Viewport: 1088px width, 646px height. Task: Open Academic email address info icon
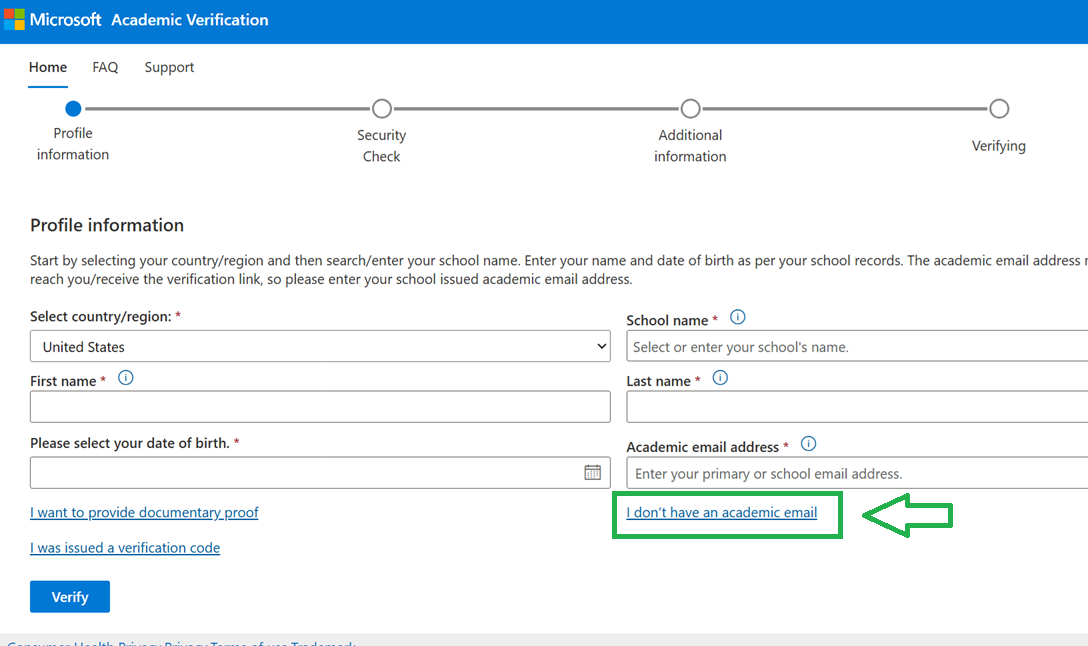[x=808, y=443]
